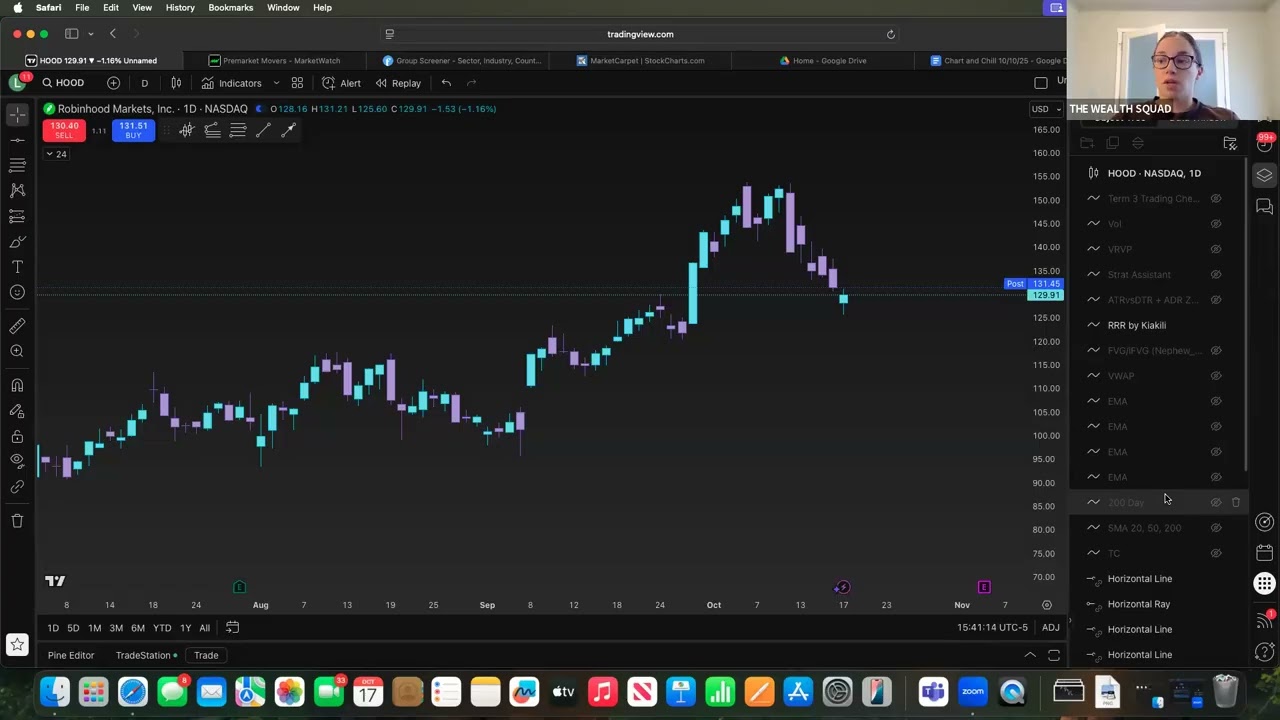Viewport: 1280px width, 720px height.
Task: Open Safari History menu
Action: [x=180, y=7]
